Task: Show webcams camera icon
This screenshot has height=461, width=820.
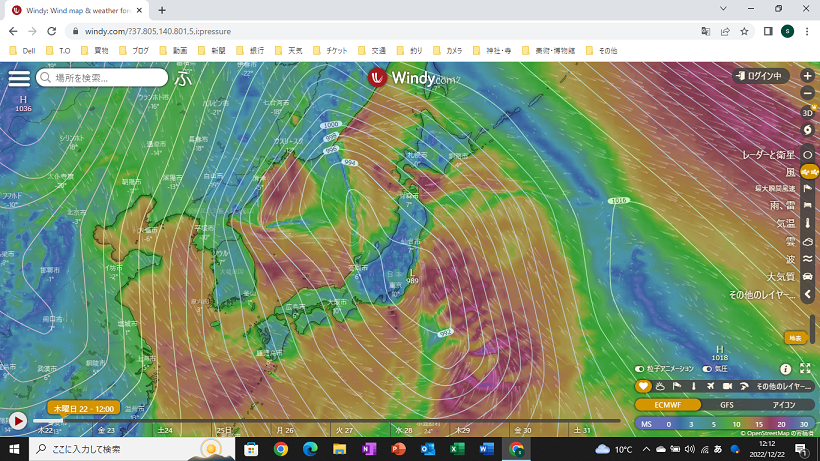Action: click(x=727, y=386)
